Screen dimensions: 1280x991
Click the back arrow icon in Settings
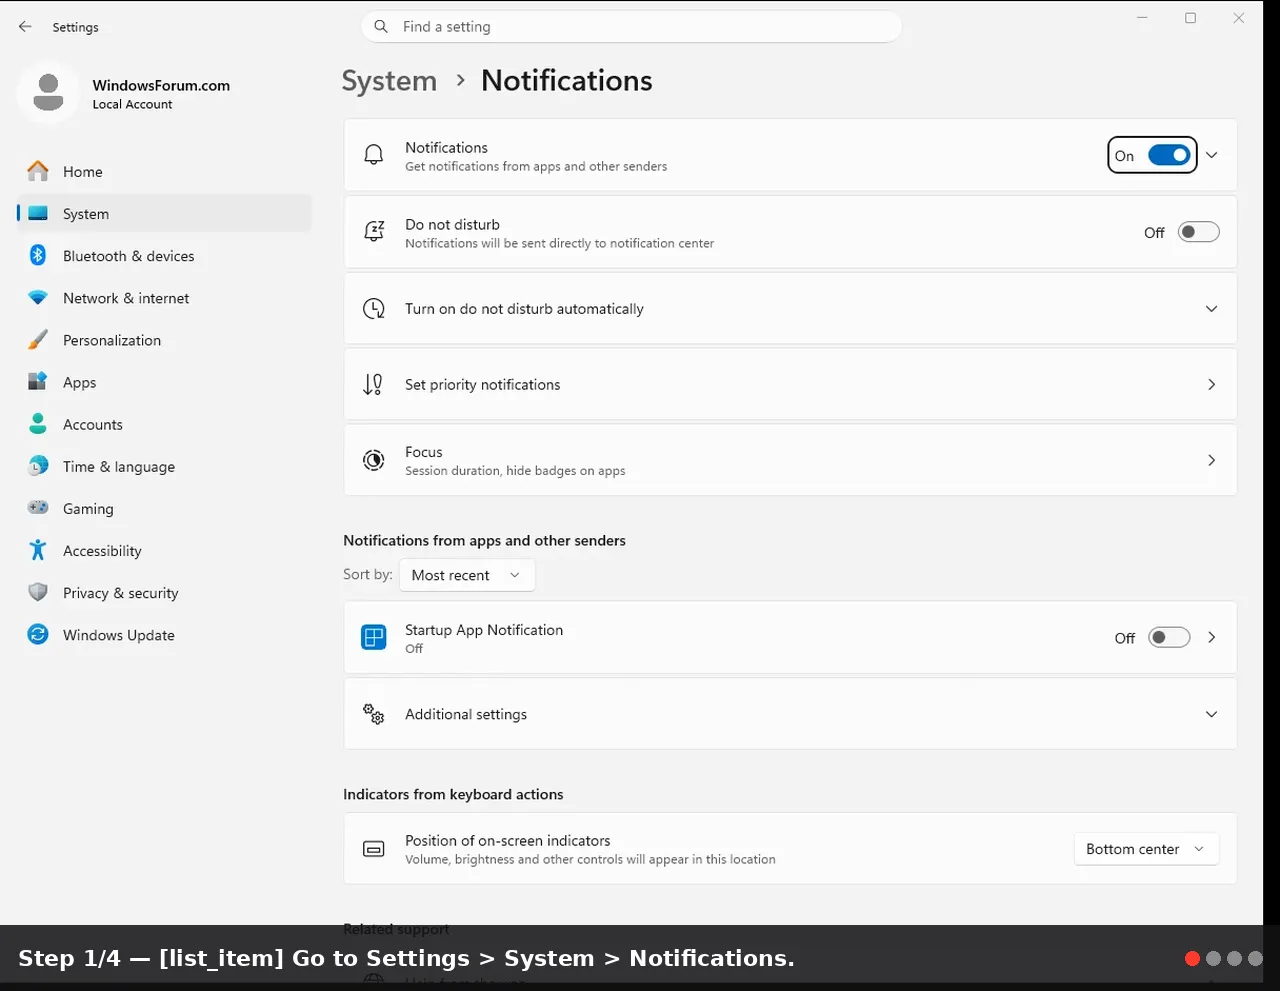(25, 27)
